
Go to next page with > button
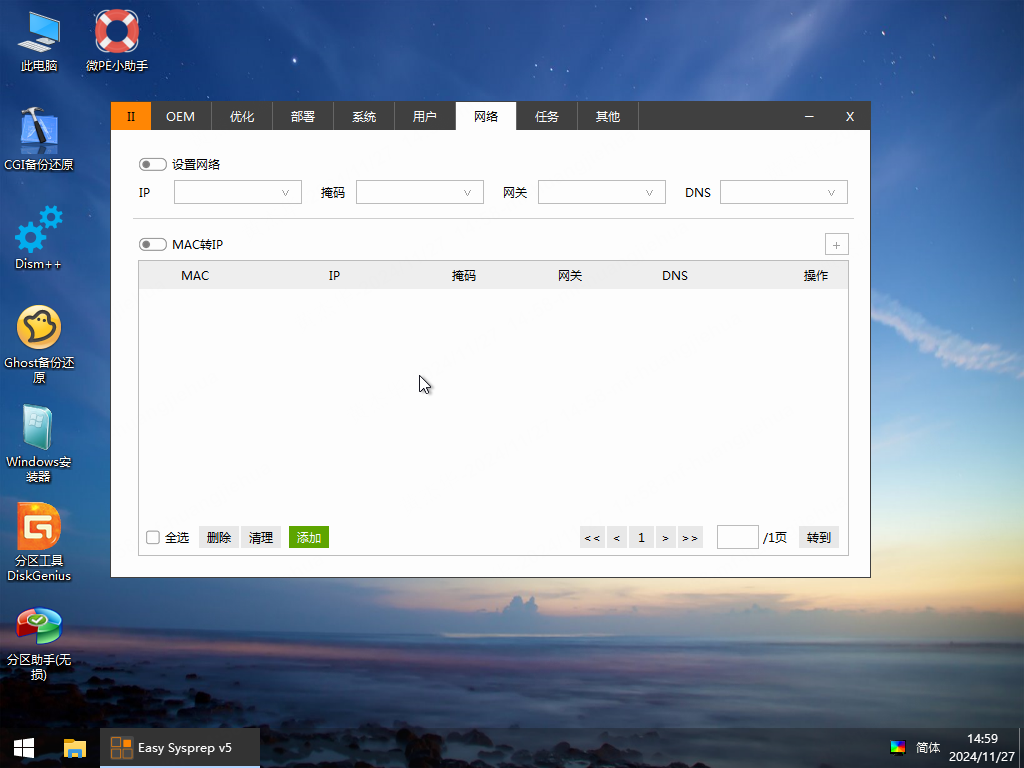point(665,537)
